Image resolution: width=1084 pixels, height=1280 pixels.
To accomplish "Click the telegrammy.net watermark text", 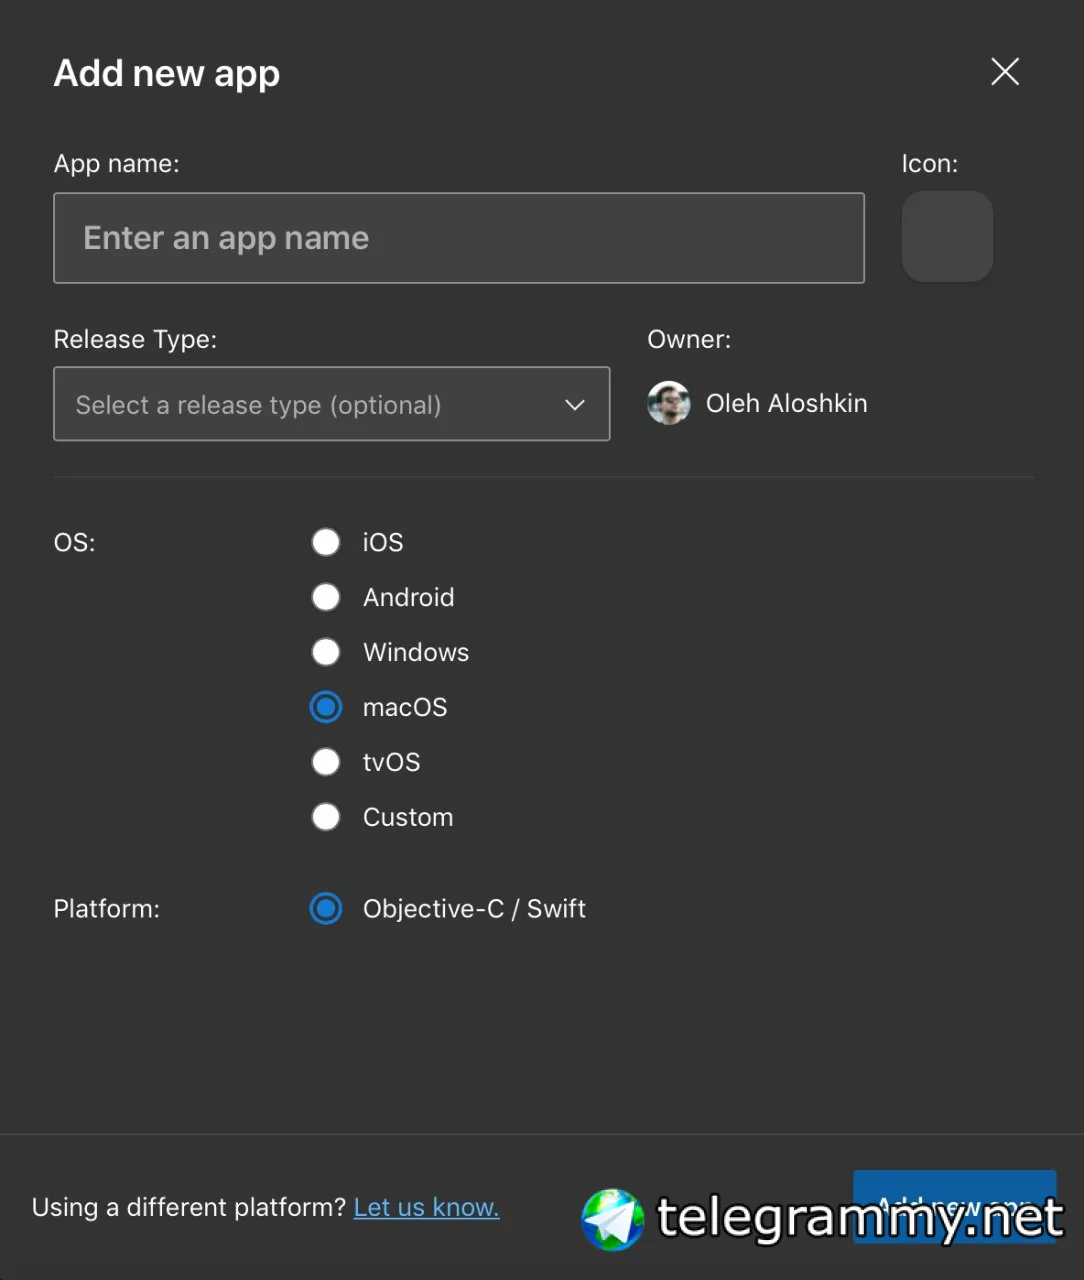I will 859,1219.
